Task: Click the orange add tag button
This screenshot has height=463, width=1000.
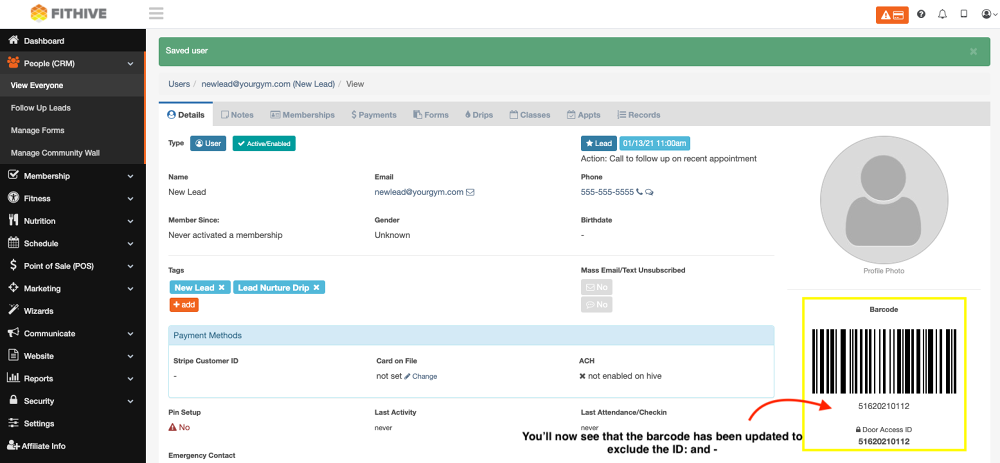Action: click(185, 304)
